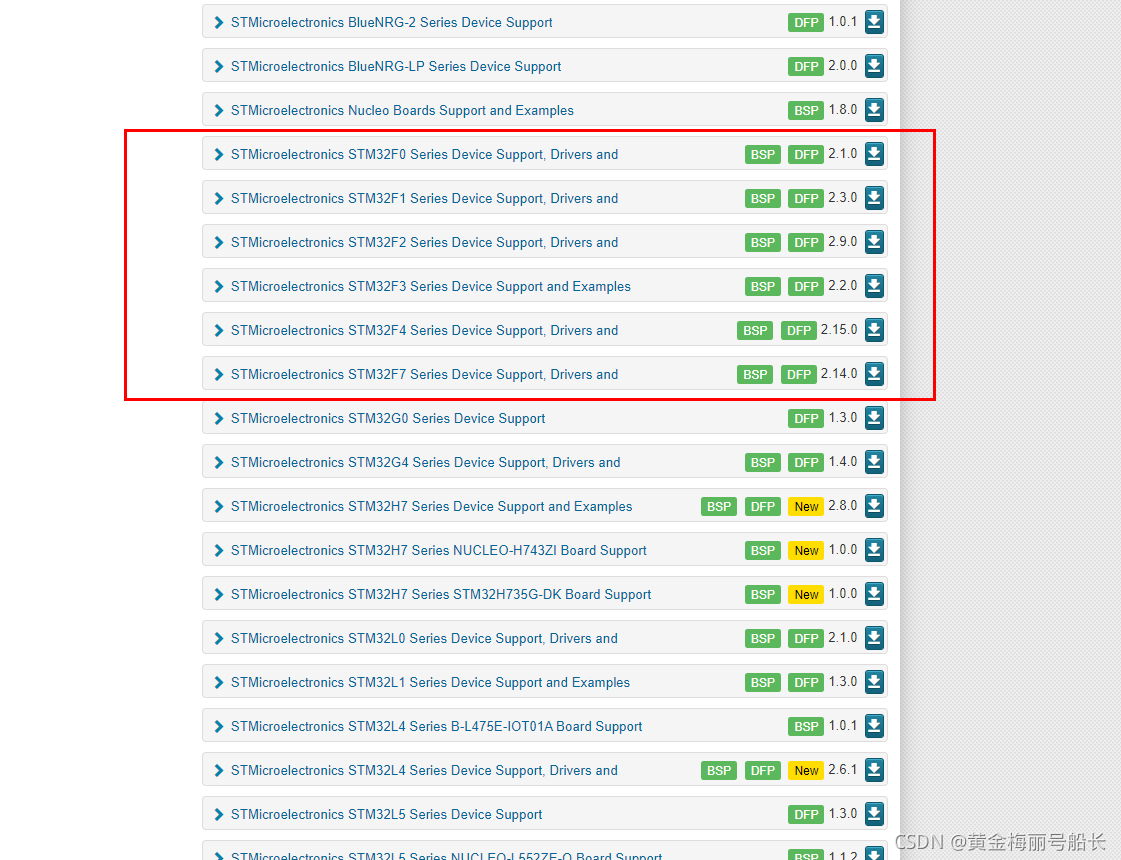Open STM32G4 Series Device Support link
Screen dimensions: 1121x860
(425, 463)
